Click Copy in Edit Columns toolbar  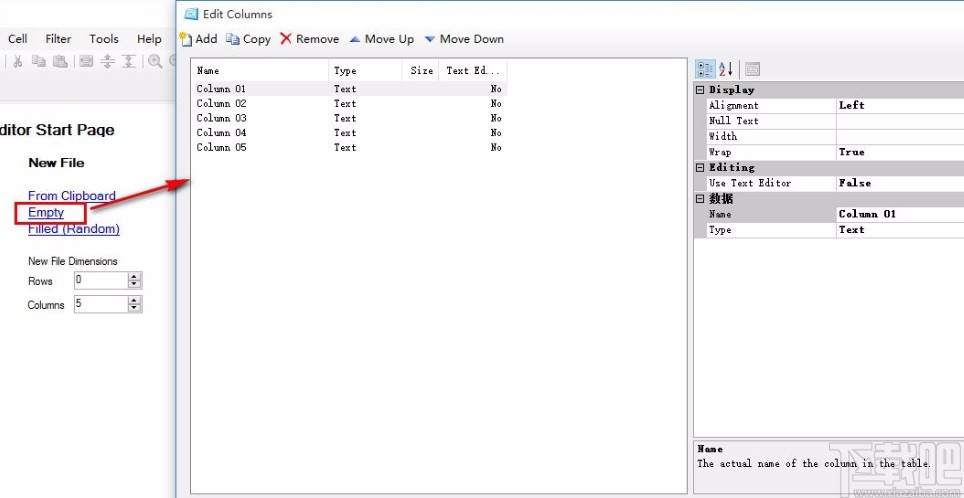click(x=248, y=39)
